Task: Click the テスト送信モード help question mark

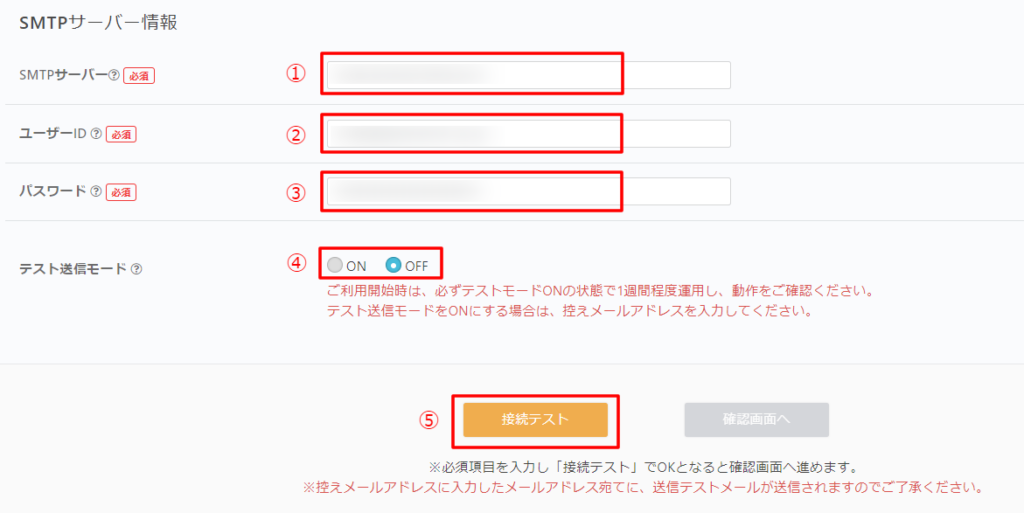Action: (136, 268)
